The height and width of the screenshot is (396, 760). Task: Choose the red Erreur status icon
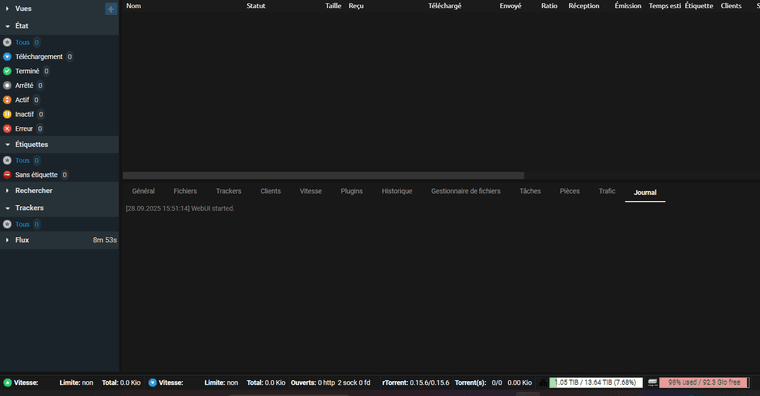click(7, 129)
